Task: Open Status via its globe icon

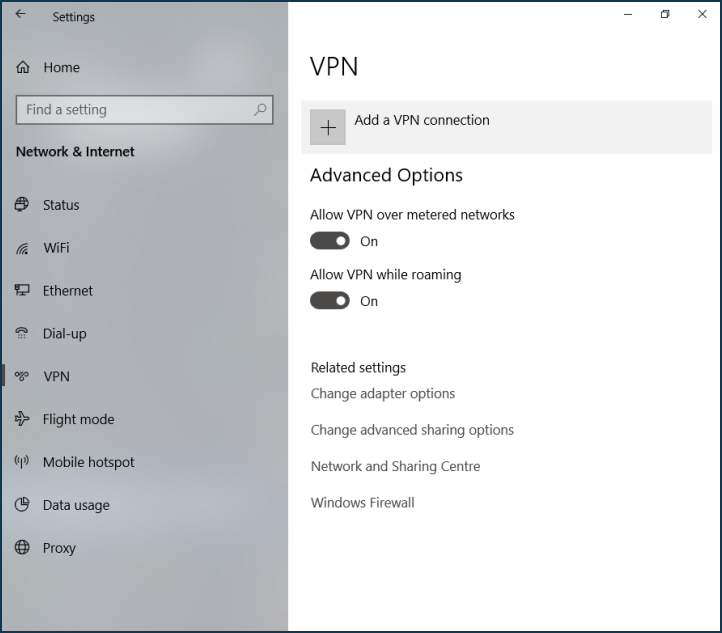Action: (x=22, y=205)
